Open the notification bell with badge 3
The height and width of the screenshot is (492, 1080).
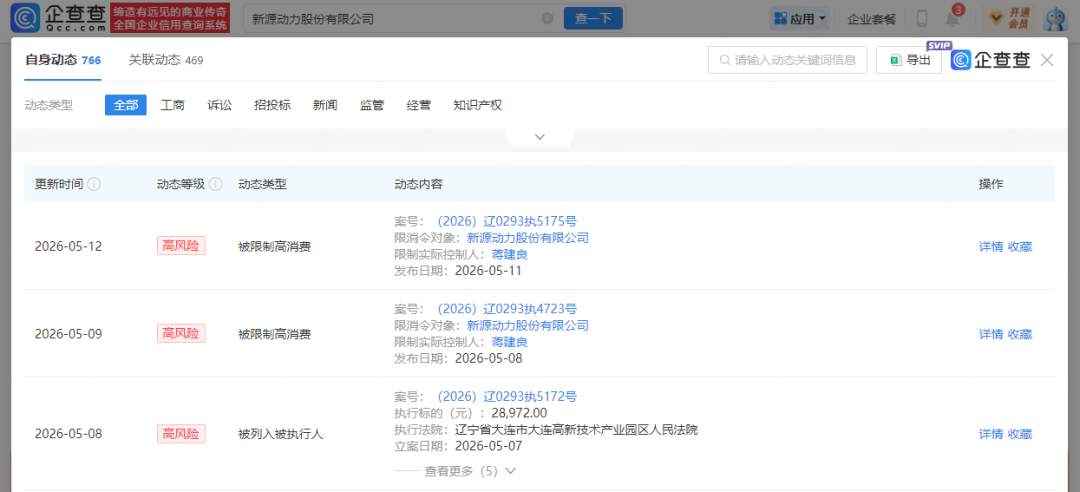coord(953,18)
